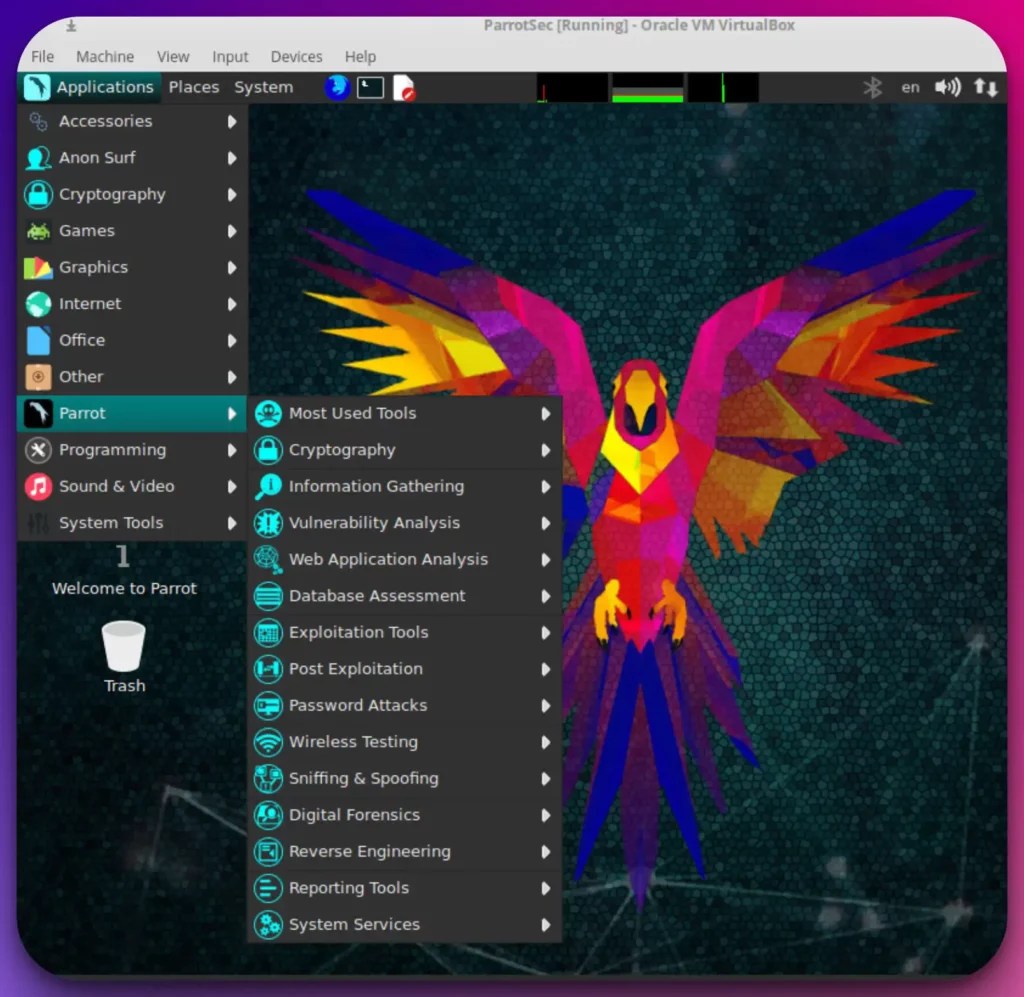Click the Bluetooth icon in top panel

click(x=872, y=87)
